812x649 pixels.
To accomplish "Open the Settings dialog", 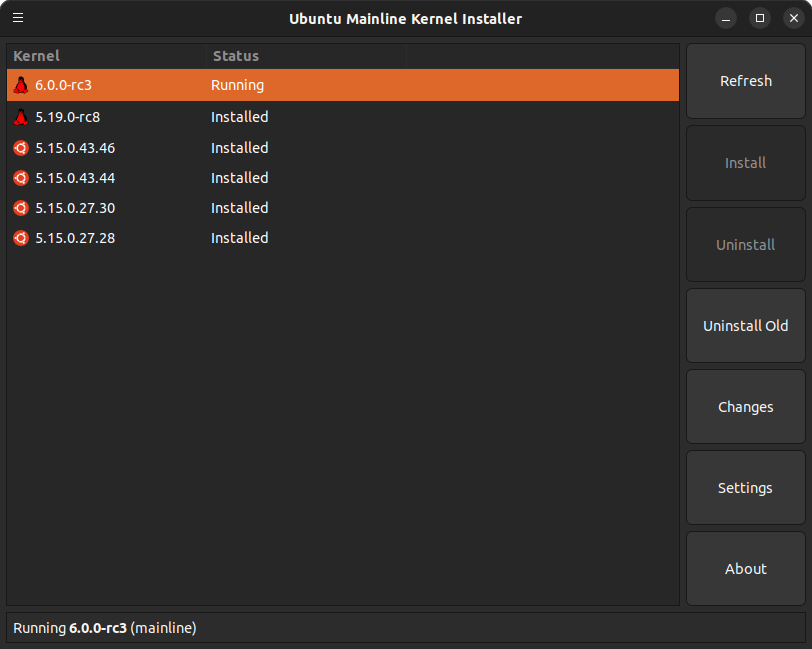I will (x=746, y=488).
